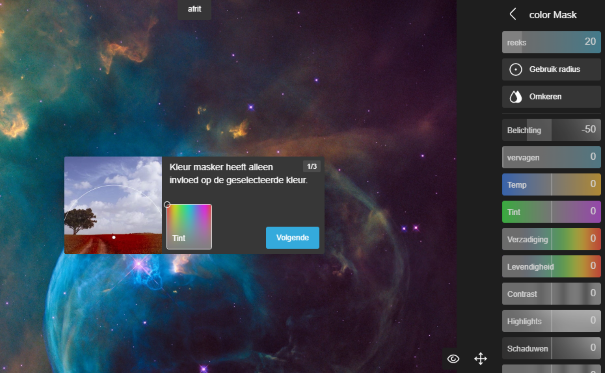Click the Levendigheid slider

(551, 267)
